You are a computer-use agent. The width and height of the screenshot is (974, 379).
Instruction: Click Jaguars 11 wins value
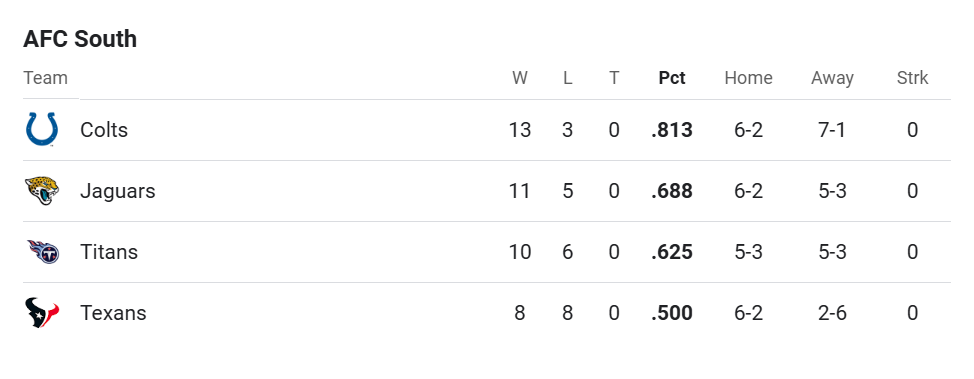(519, 191)
